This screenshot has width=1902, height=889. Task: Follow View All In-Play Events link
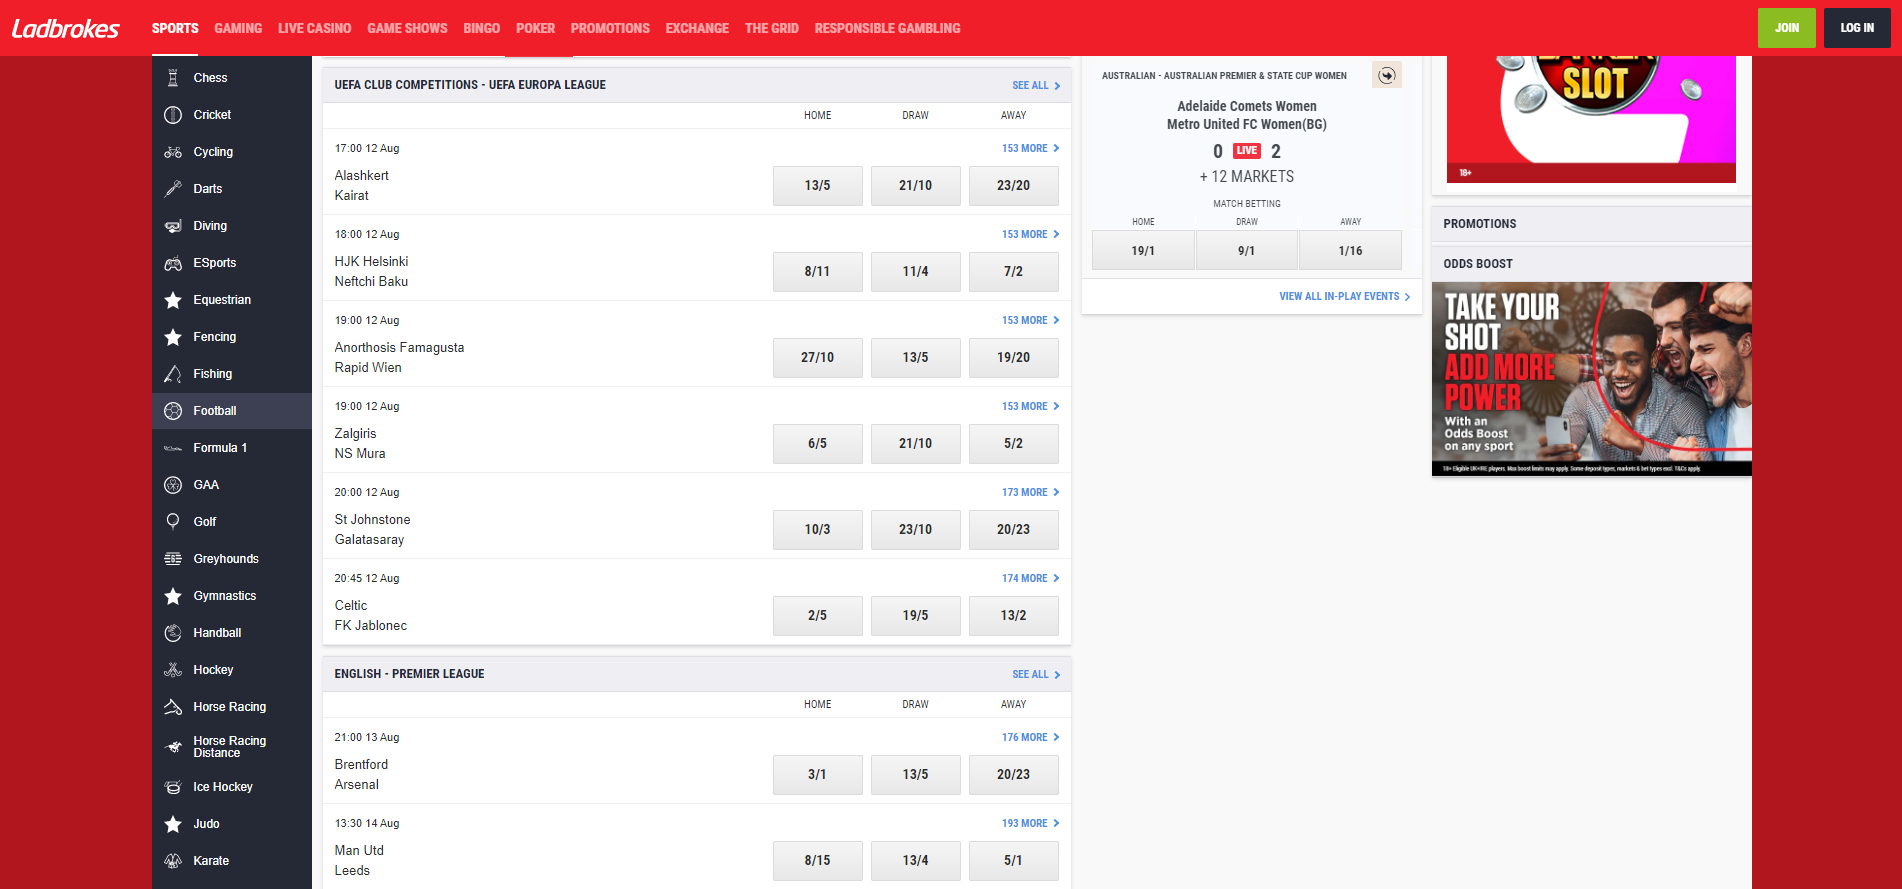pos(1344,297)
